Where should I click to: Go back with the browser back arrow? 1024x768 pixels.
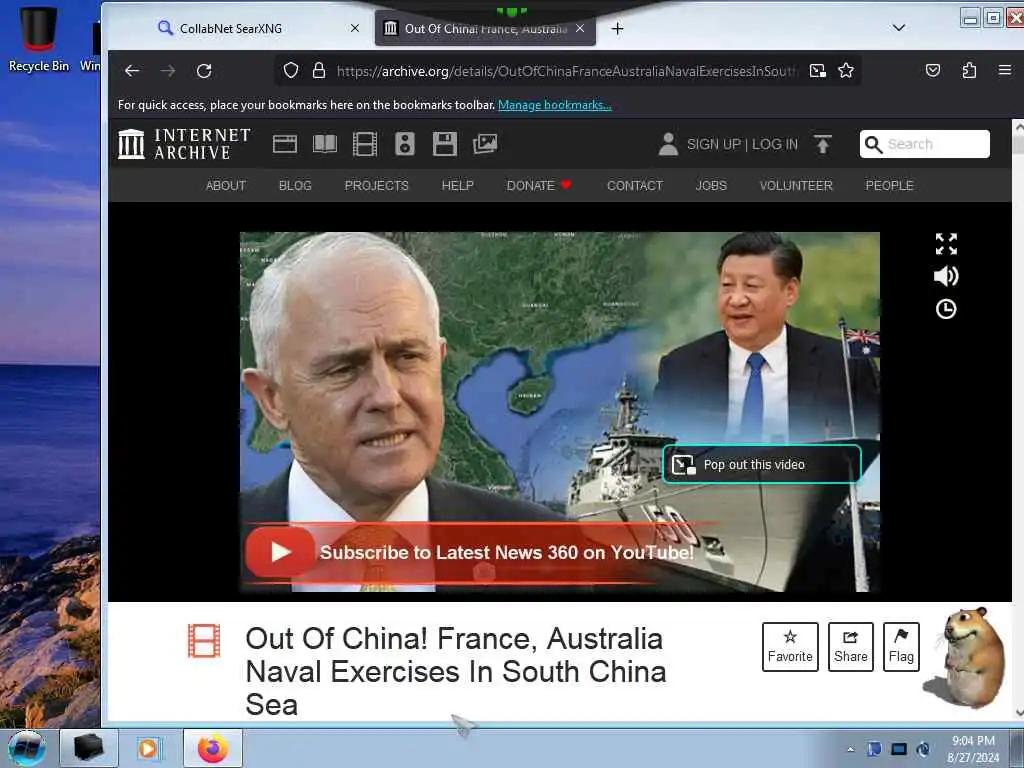coord(132,71)
